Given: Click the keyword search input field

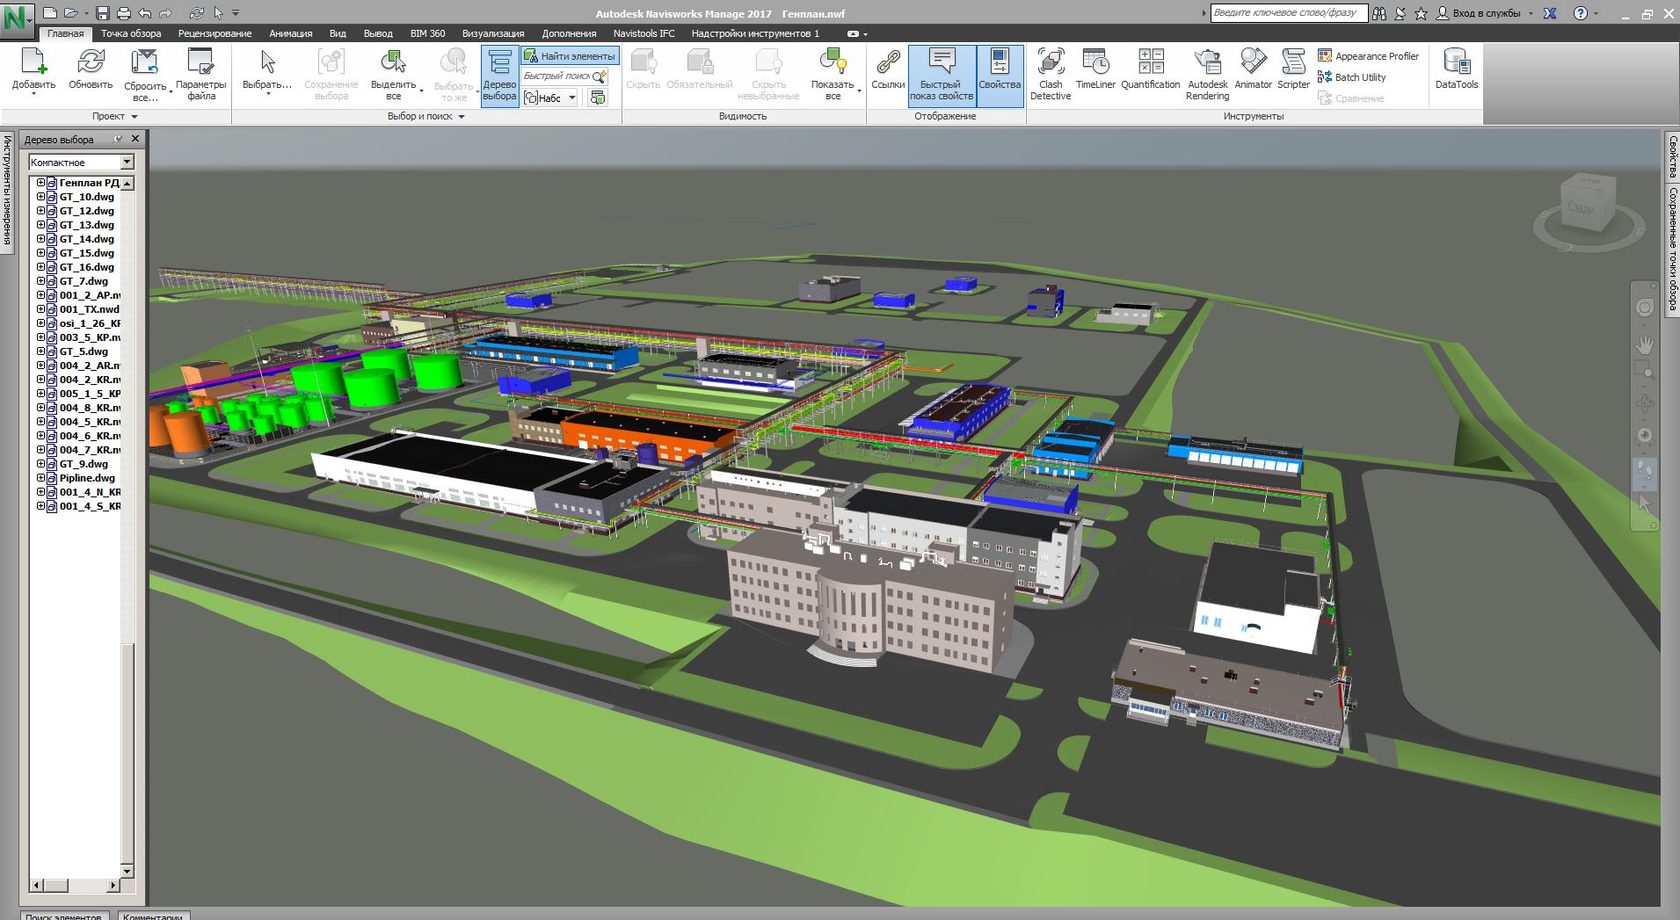Looking at the screenshot, I should [1288, 13].
